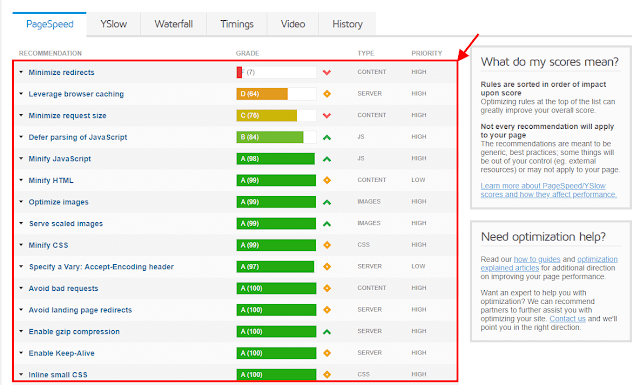Click the A (97) grade bar

click(276, 267)
